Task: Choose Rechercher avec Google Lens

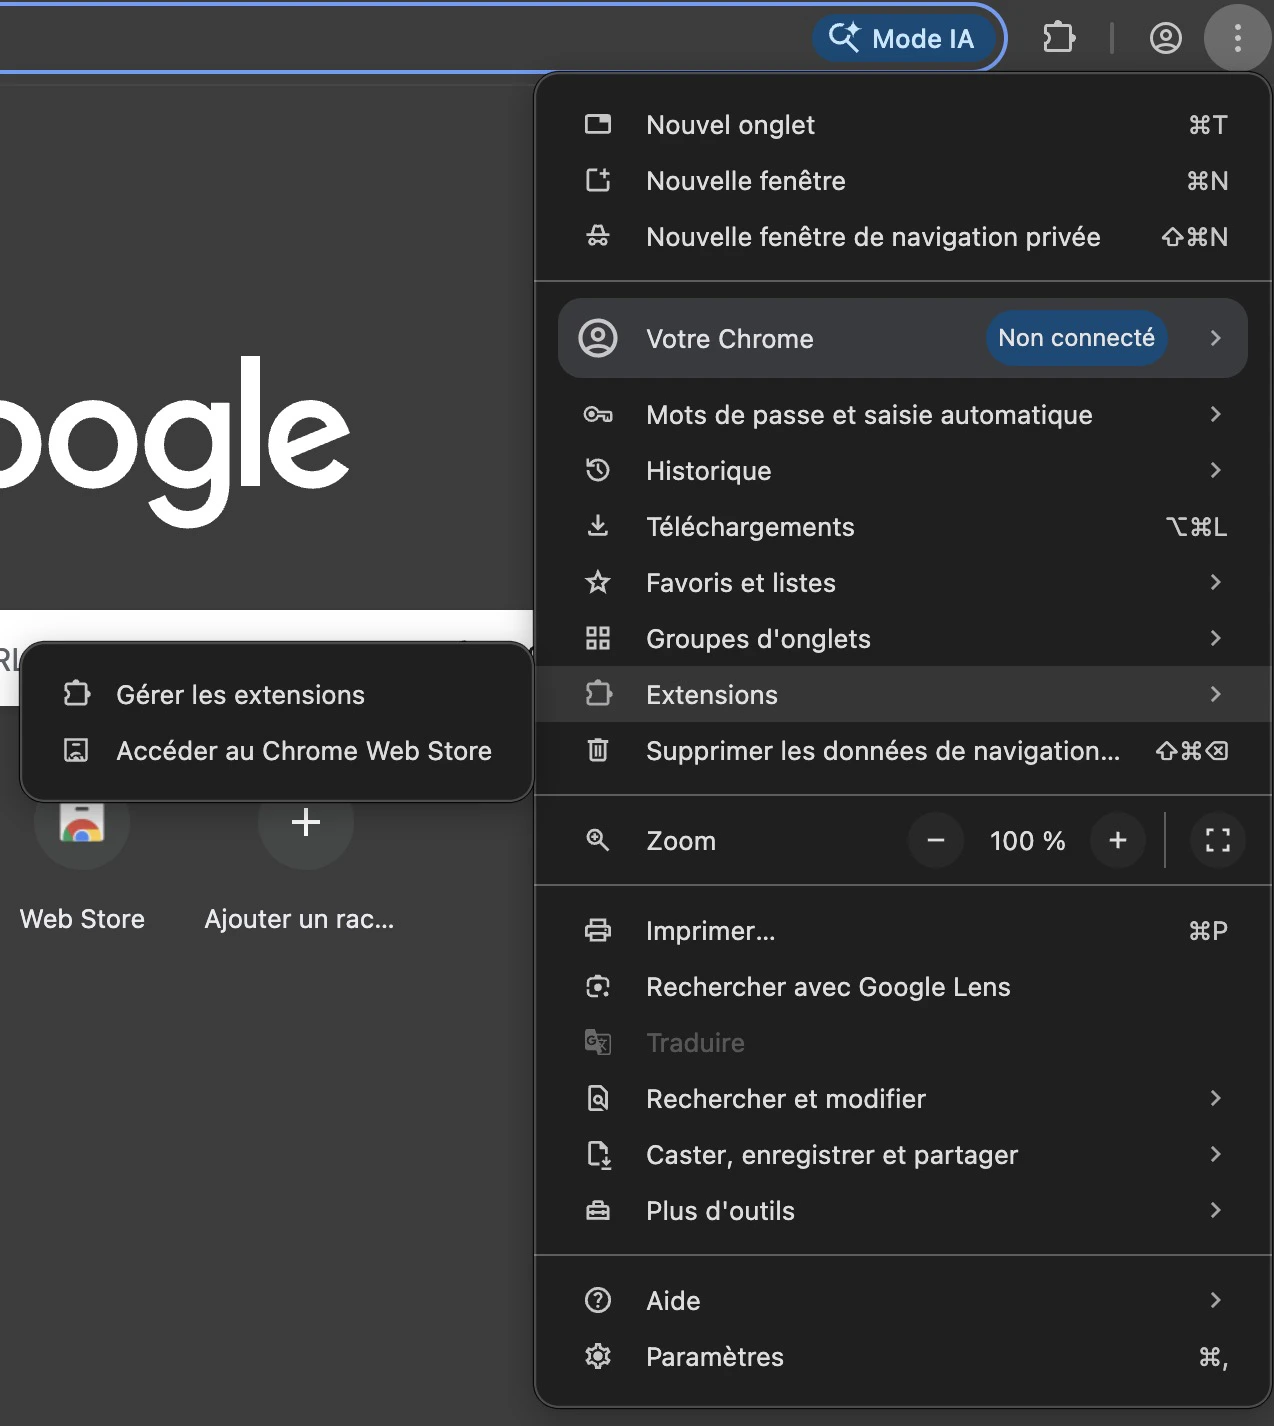Action: coord(904,986)
